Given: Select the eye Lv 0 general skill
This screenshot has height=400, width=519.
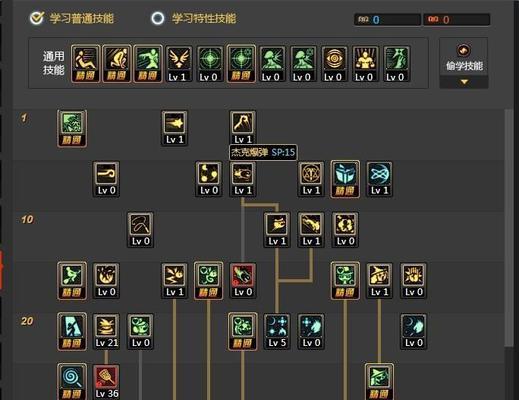Looking at the screenshot, I should pyautogui.click(x=333, y=64).
